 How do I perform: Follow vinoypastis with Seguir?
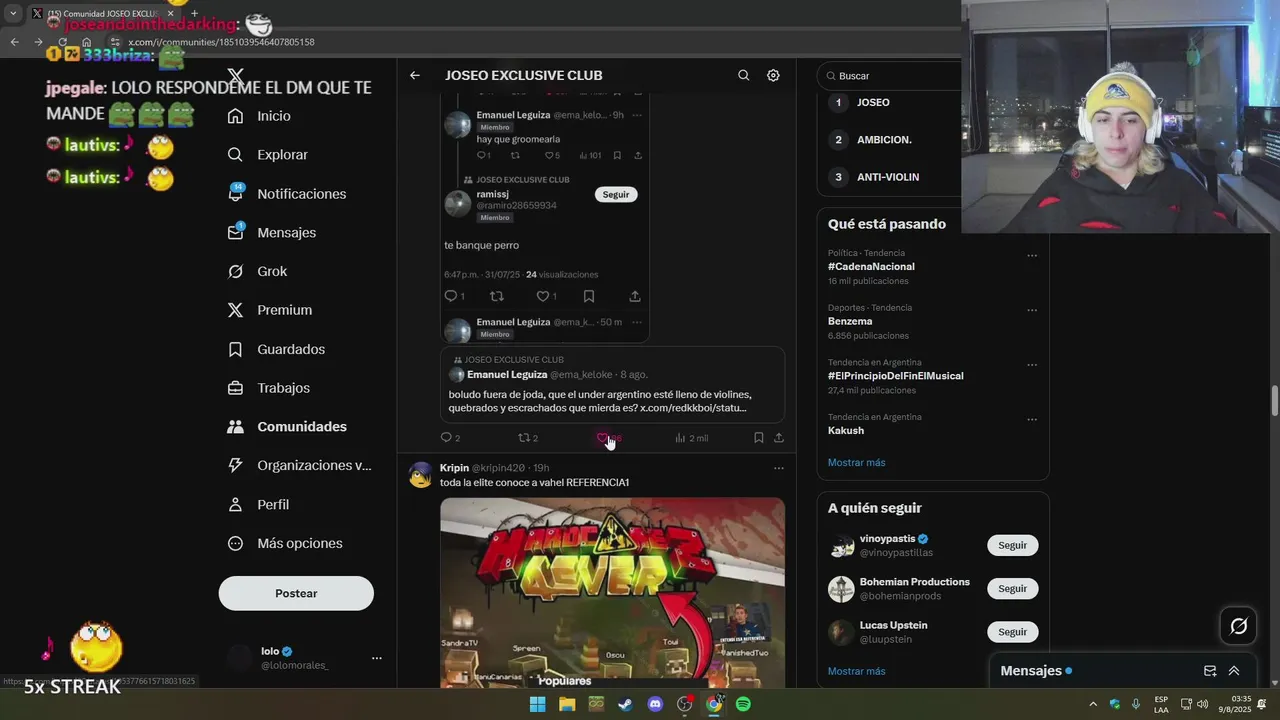tap(1012, 545)
